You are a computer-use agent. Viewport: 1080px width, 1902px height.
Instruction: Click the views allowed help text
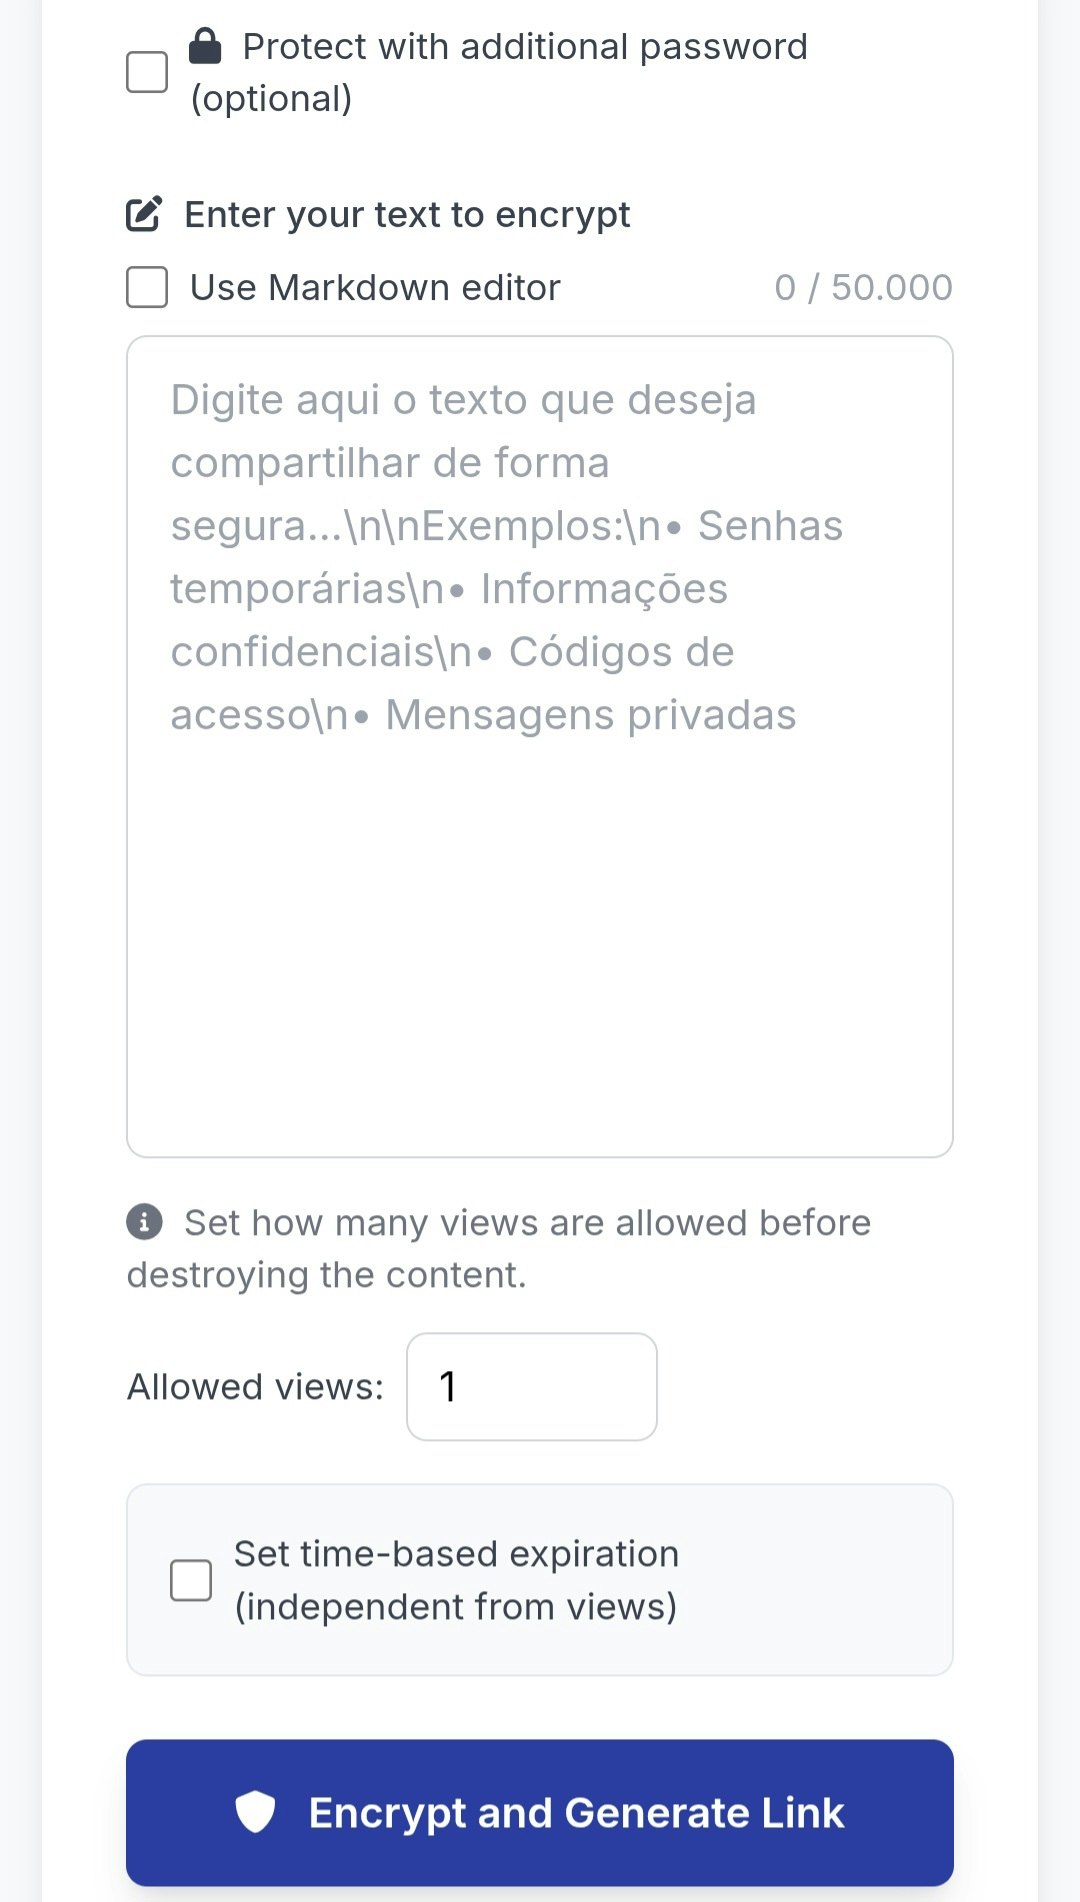pyautogui.click(x=499, y=1248)
